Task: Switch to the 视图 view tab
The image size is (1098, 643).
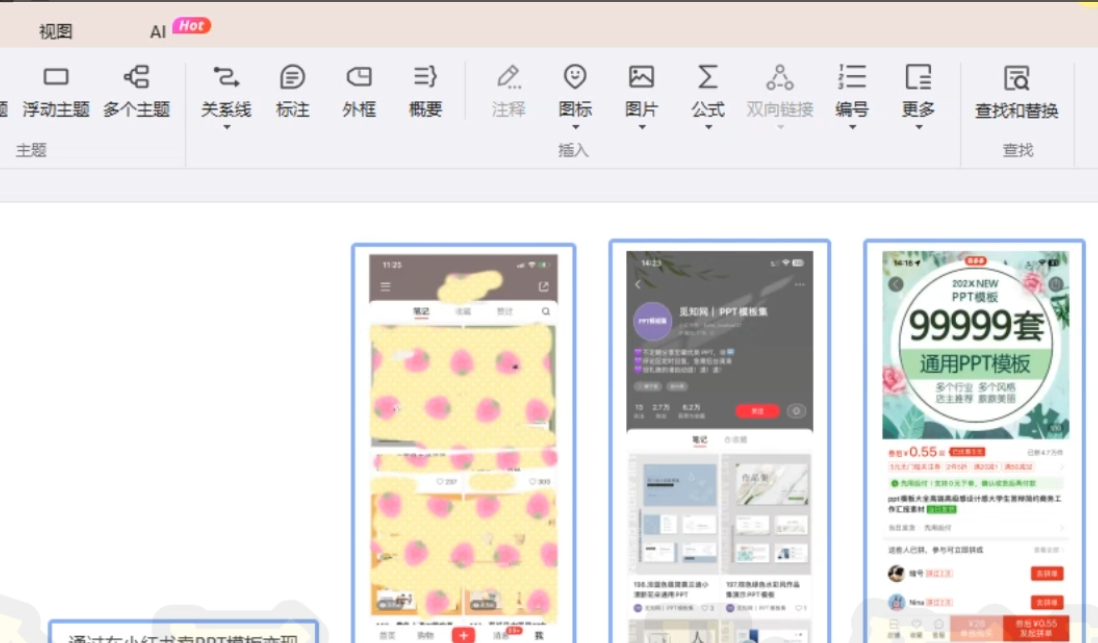Action: click(56, 31)
